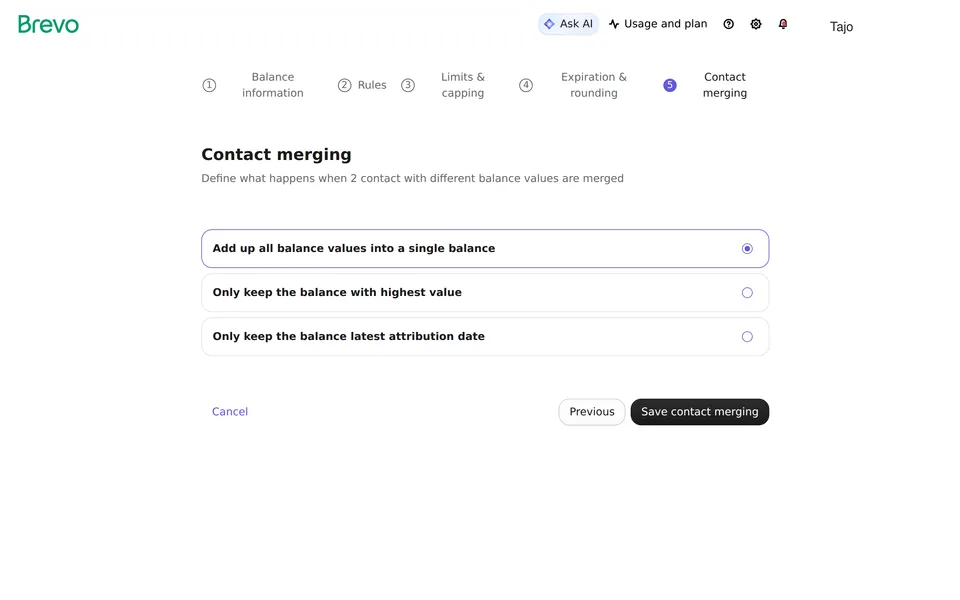Viewport: 960px width, 600px height.
Task: Click Save contact merging button
Action: pos(700,412)
